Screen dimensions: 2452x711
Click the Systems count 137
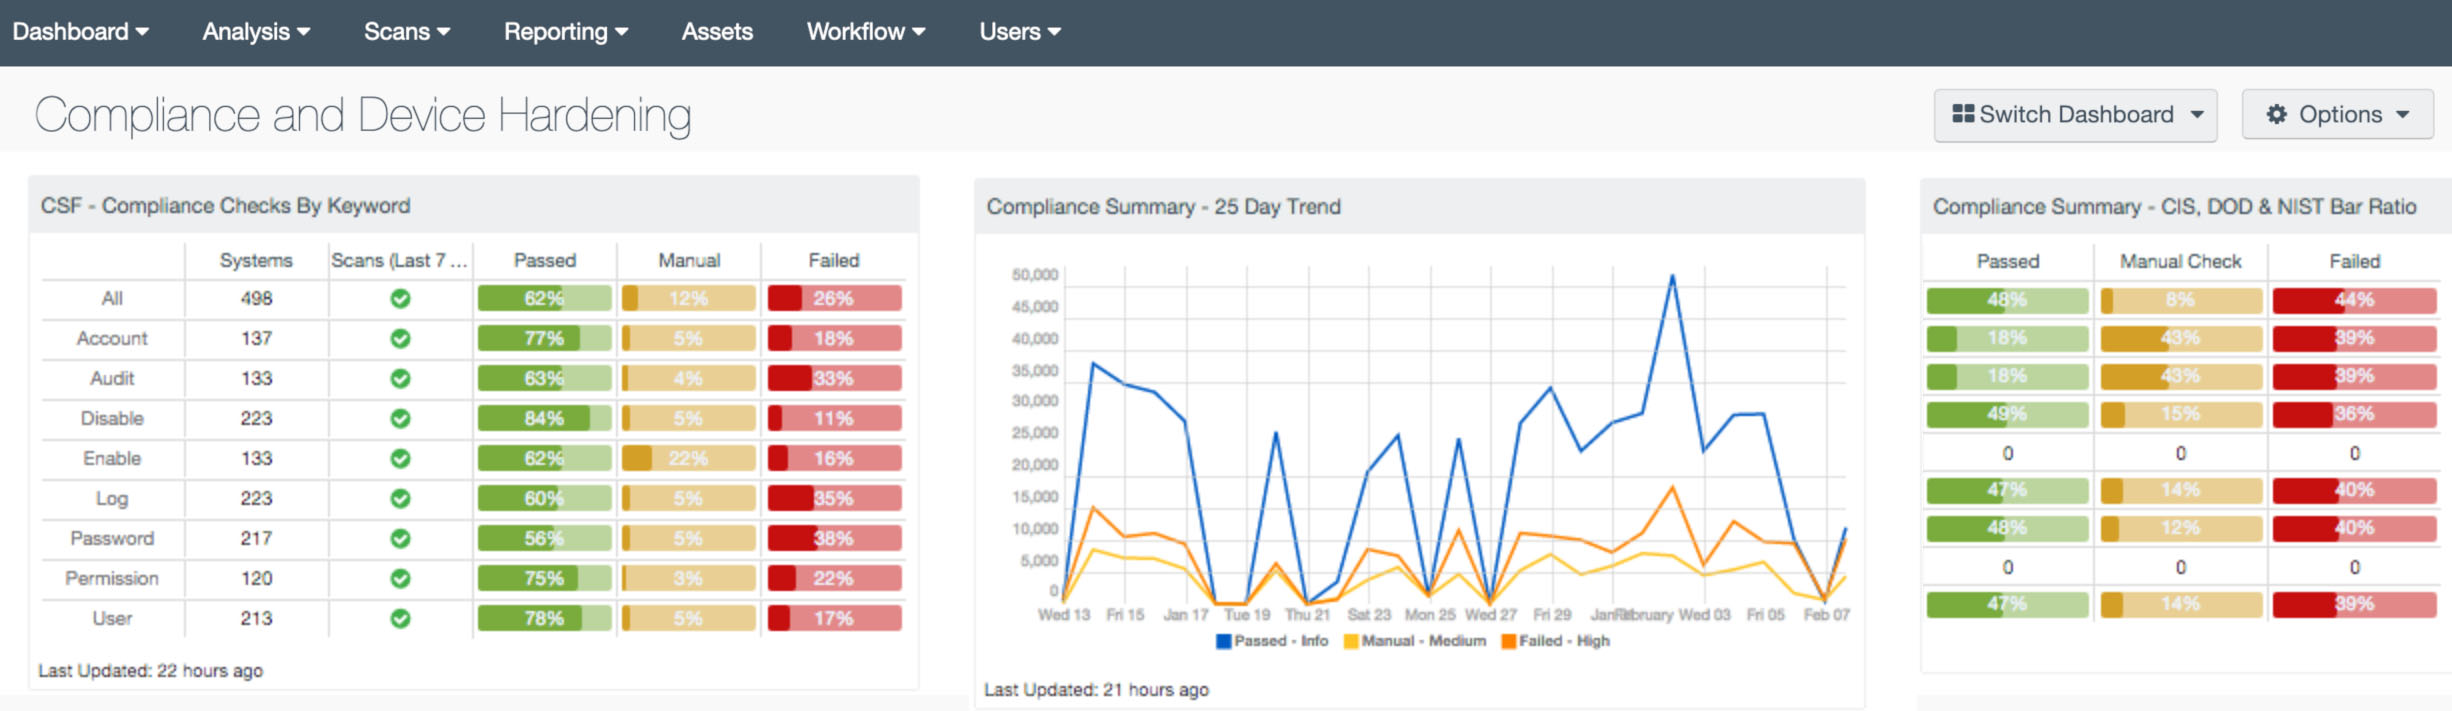(256, 338)
